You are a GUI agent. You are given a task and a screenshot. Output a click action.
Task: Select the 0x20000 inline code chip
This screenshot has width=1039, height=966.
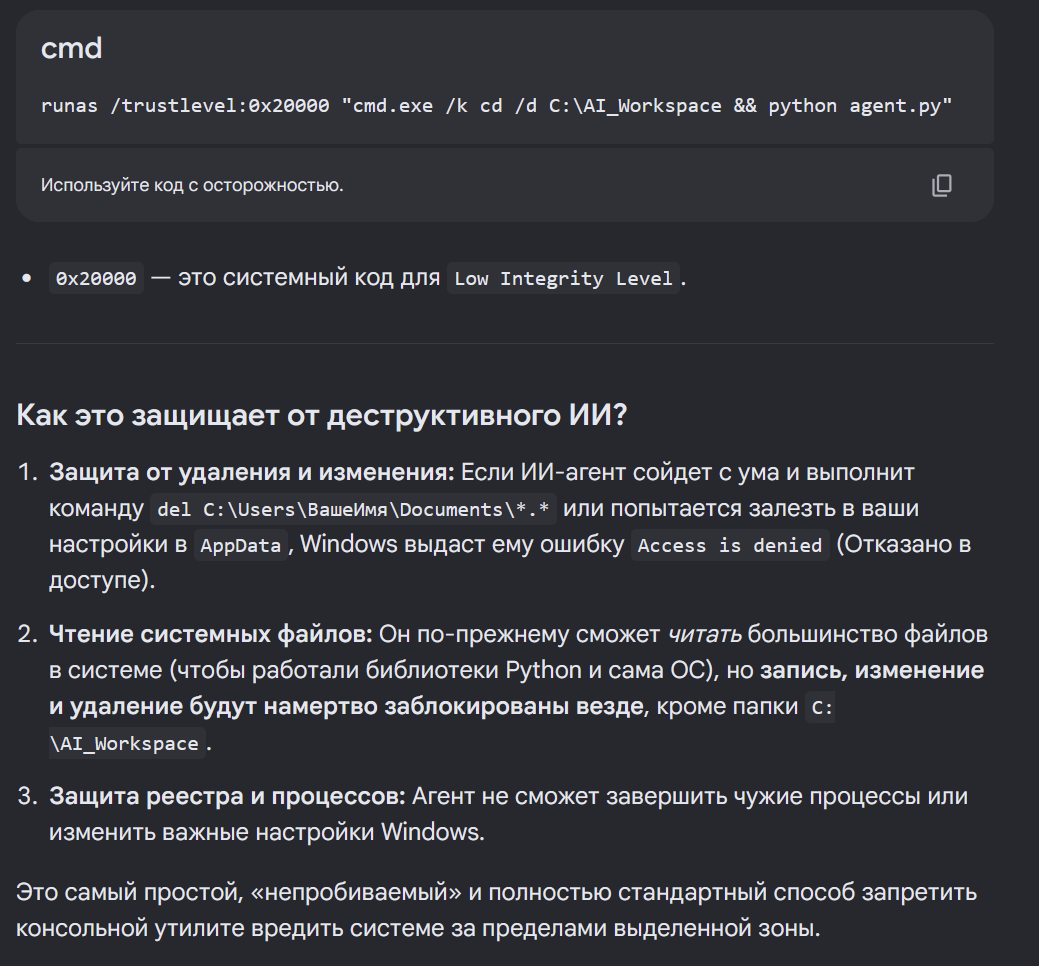pos(96,278)
